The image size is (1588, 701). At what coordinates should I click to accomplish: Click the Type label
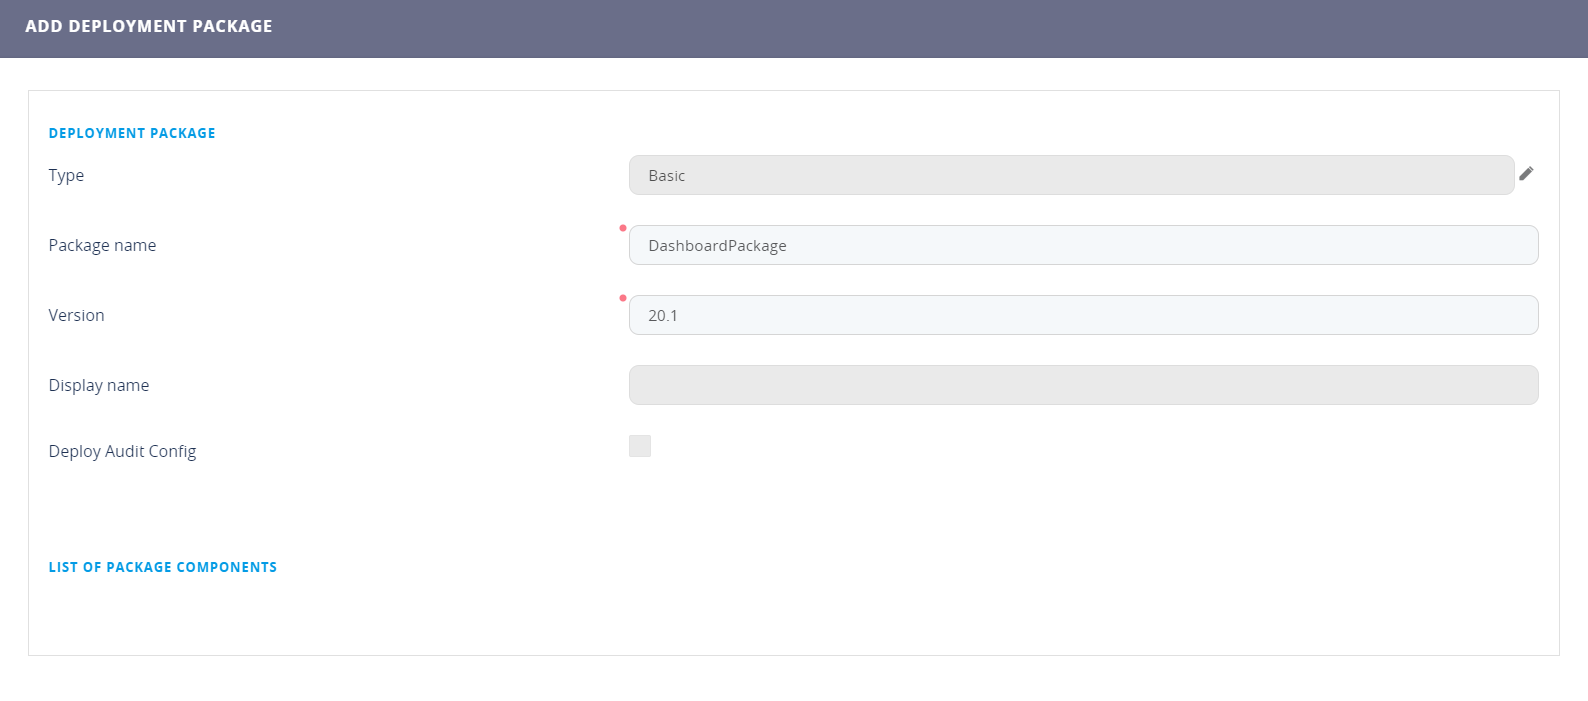66,175
